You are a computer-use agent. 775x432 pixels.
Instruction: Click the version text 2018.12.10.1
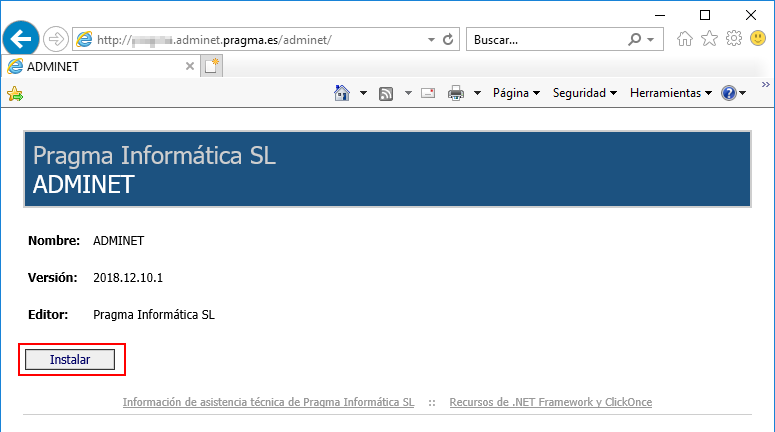coord(128,278)
